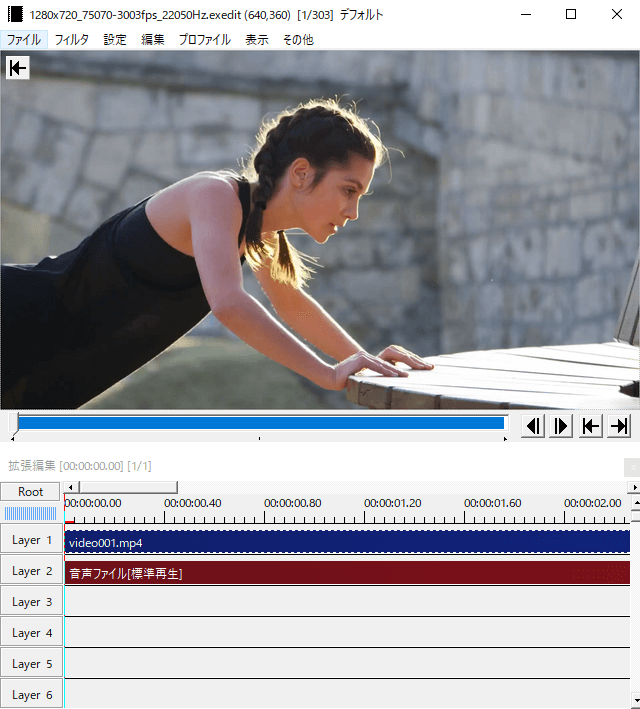Minimize the AviUtl main window
Screen dimensions: 640x709
click(x=526, y=14)
